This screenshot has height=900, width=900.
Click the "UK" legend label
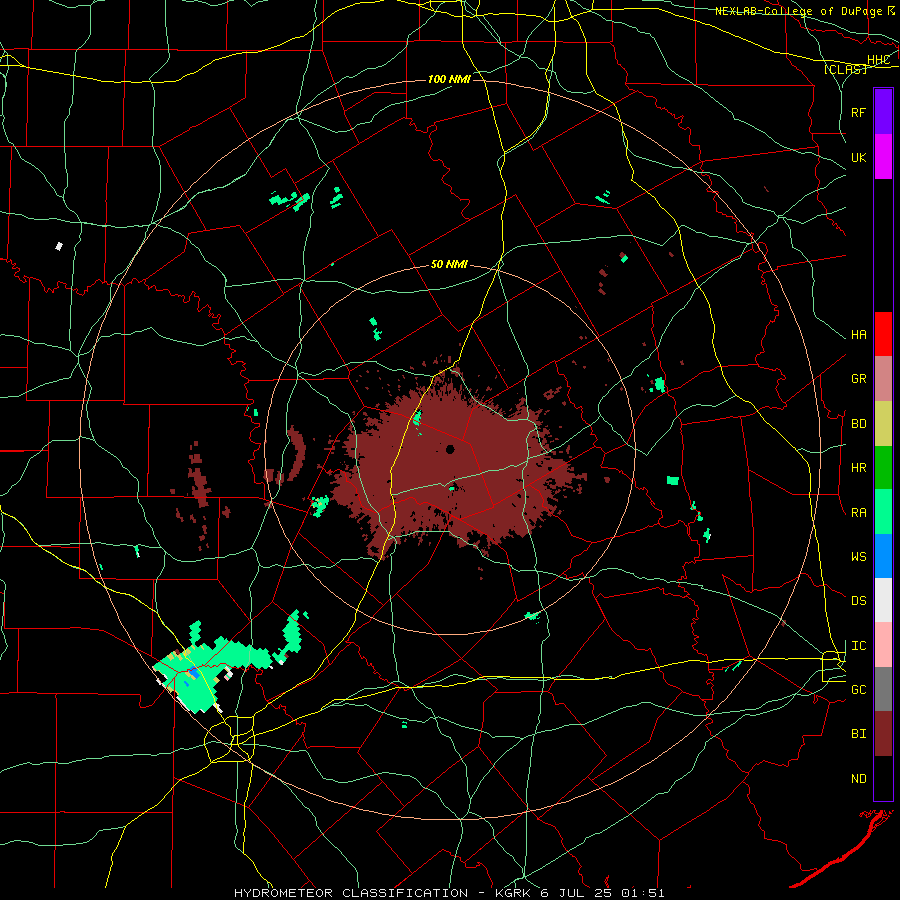pyautogui.click(x=859, y=157)
